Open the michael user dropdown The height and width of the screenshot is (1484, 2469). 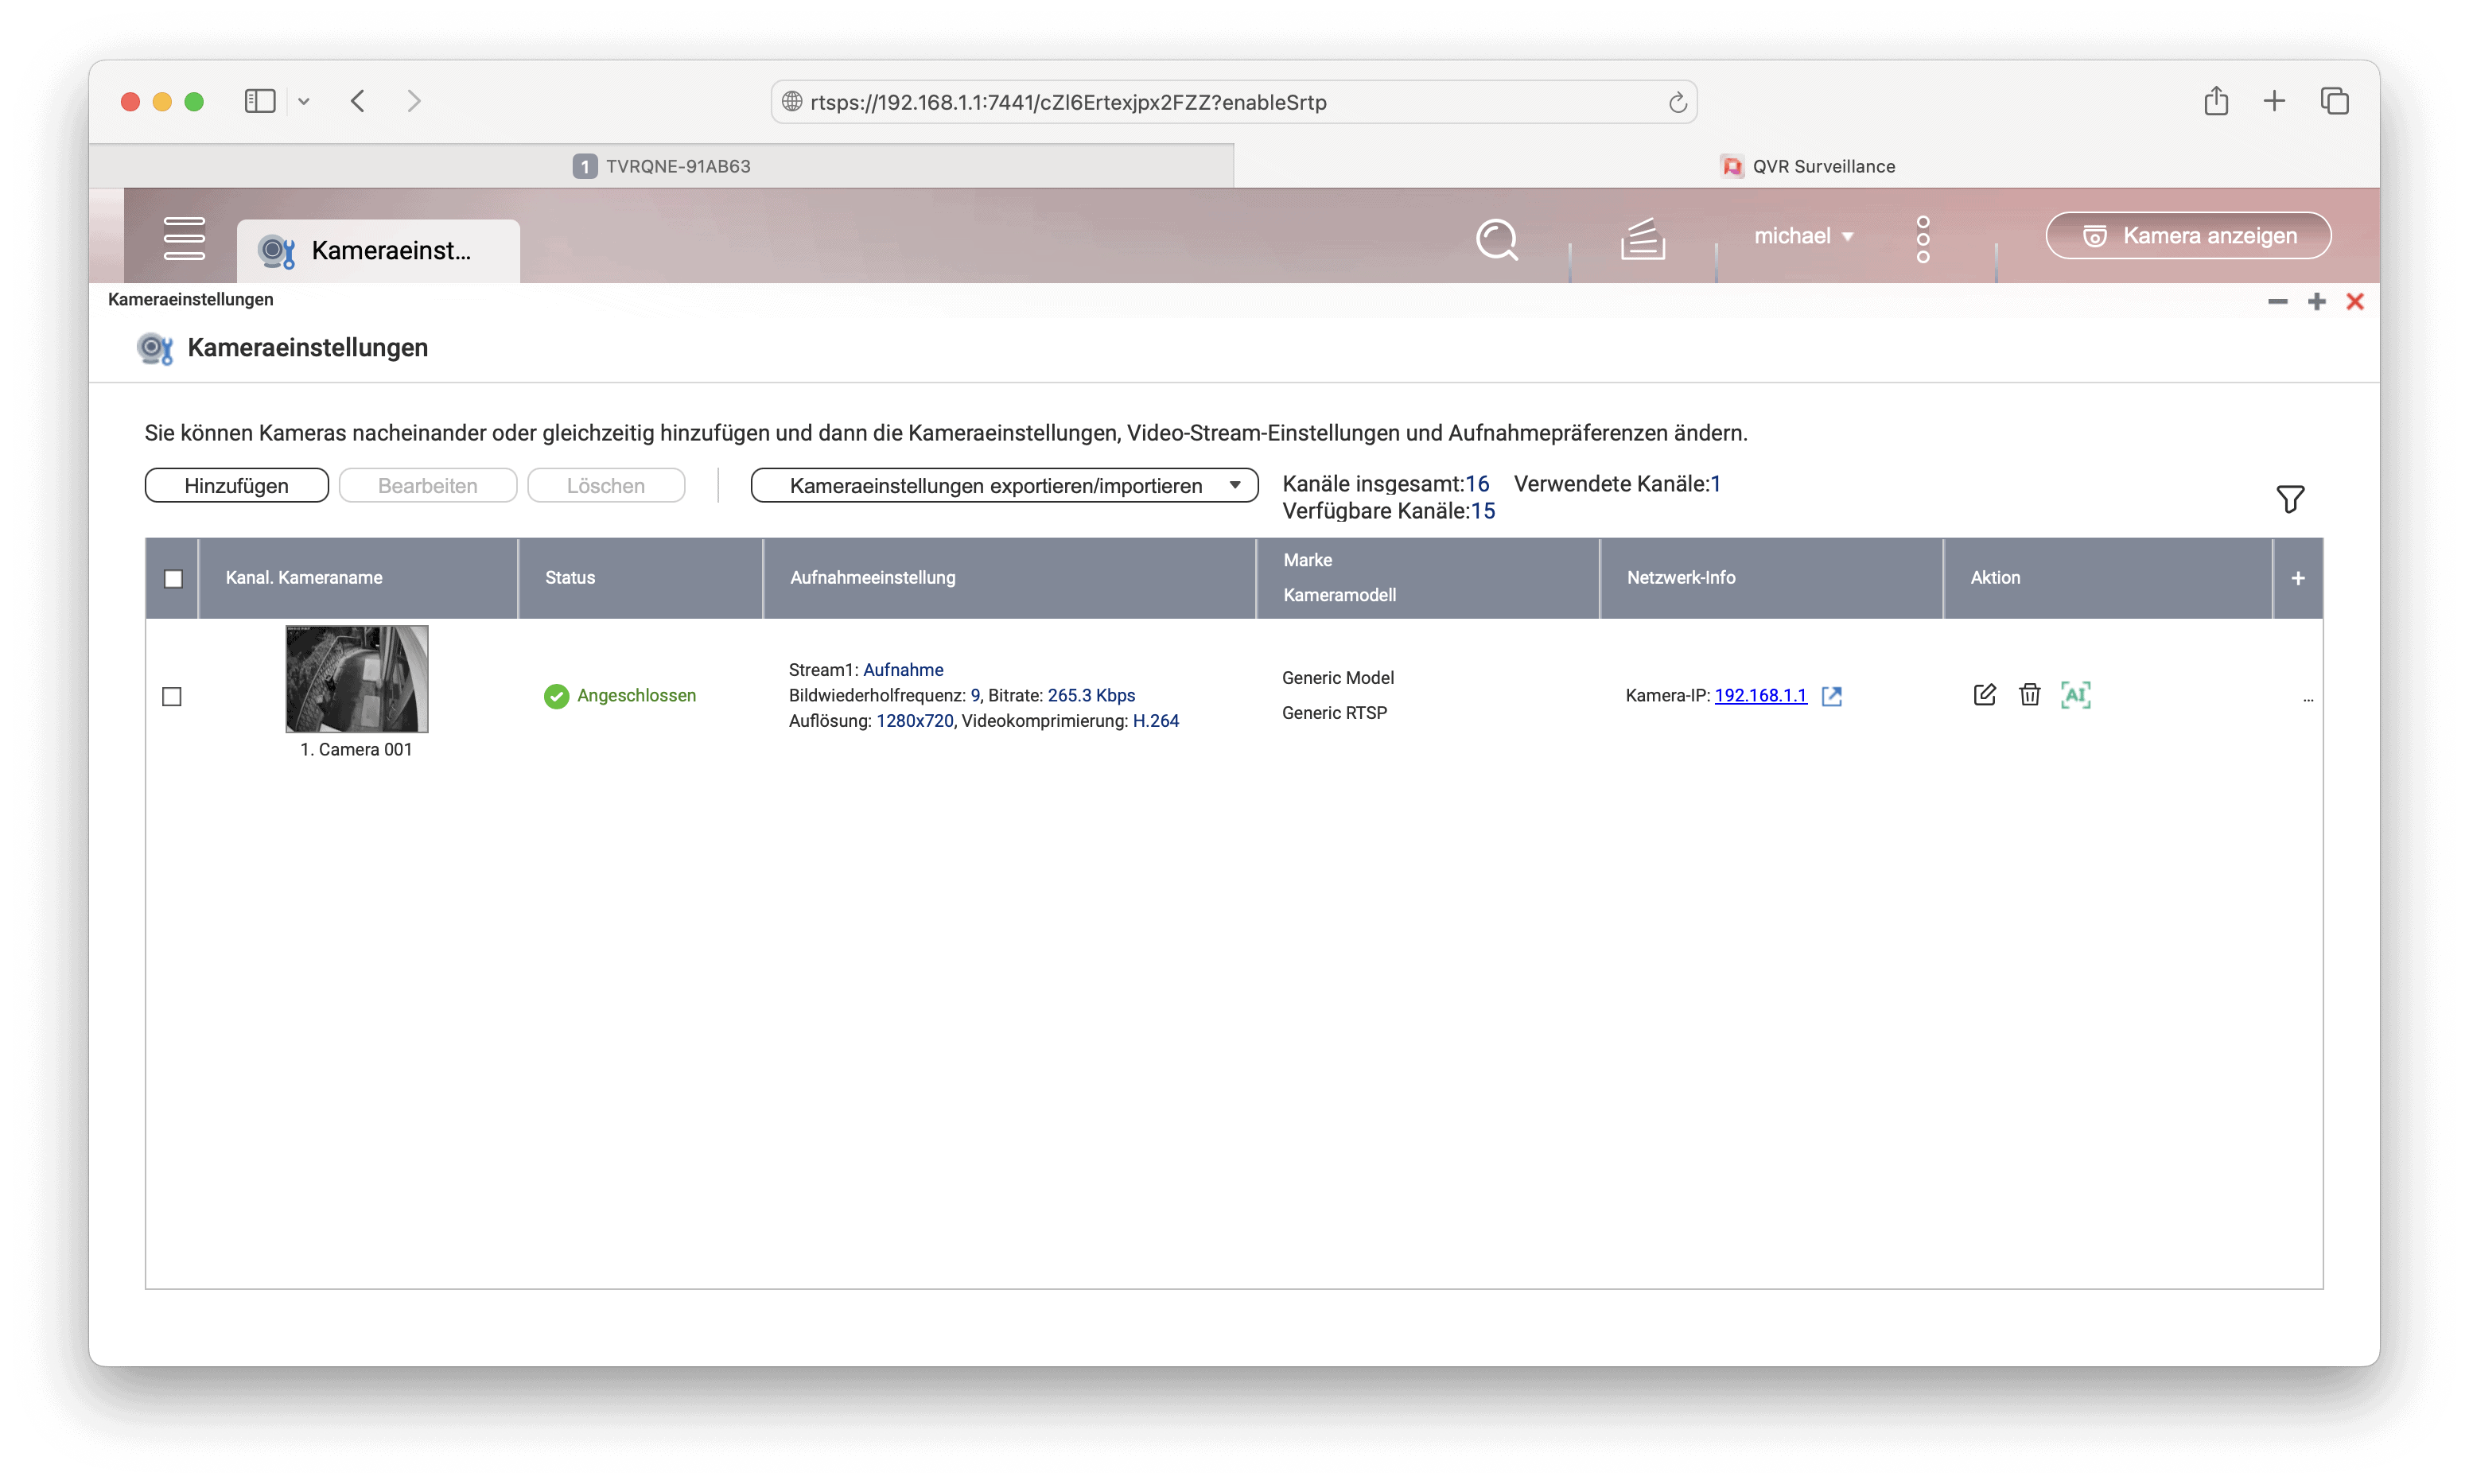1803,236
